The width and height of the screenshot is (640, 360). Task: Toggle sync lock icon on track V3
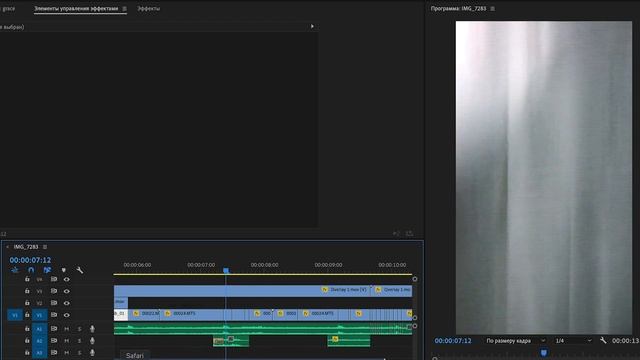coord(54,291)
